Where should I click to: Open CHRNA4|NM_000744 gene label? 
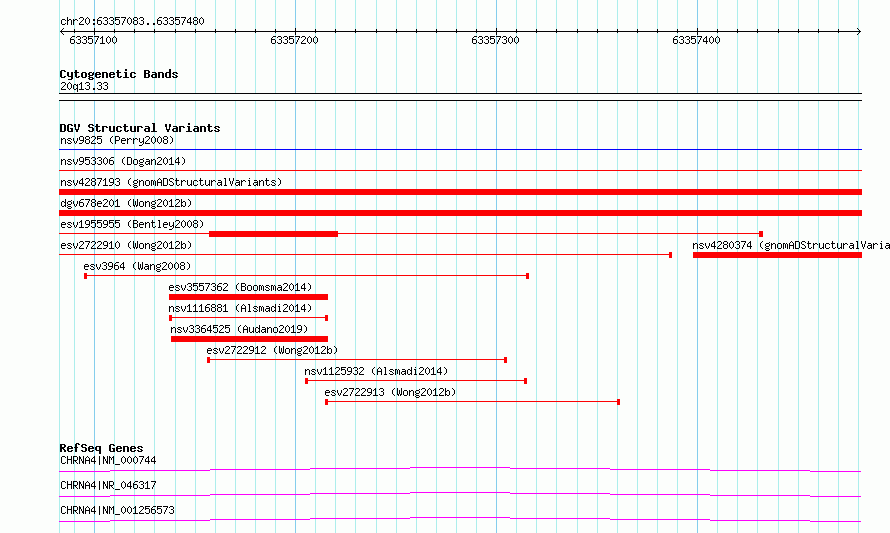[x=108, y=460]
